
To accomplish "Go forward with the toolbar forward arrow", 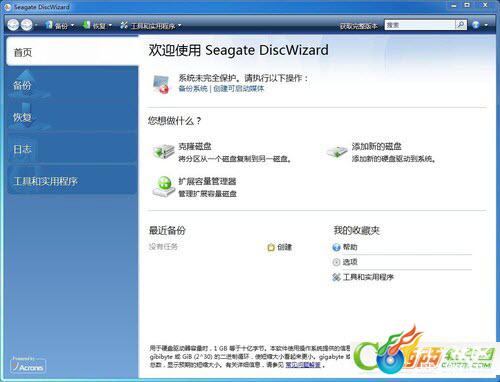I will [x=26, y=25].
